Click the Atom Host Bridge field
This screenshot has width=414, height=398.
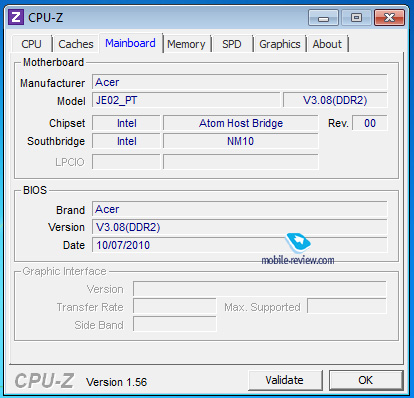click(241, 123)
